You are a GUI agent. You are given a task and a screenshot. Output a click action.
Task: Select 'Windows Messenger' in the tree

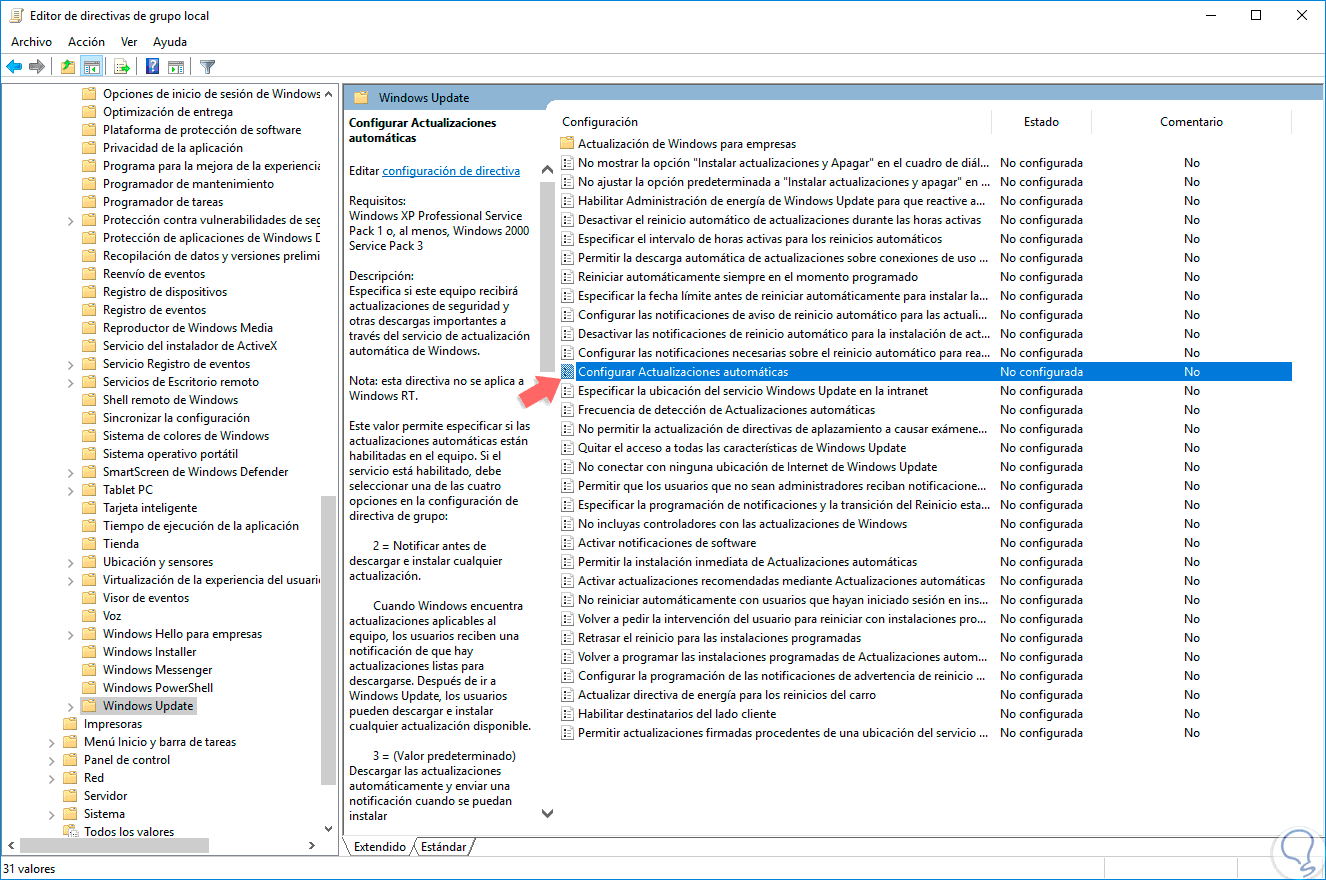click(158, 670)
